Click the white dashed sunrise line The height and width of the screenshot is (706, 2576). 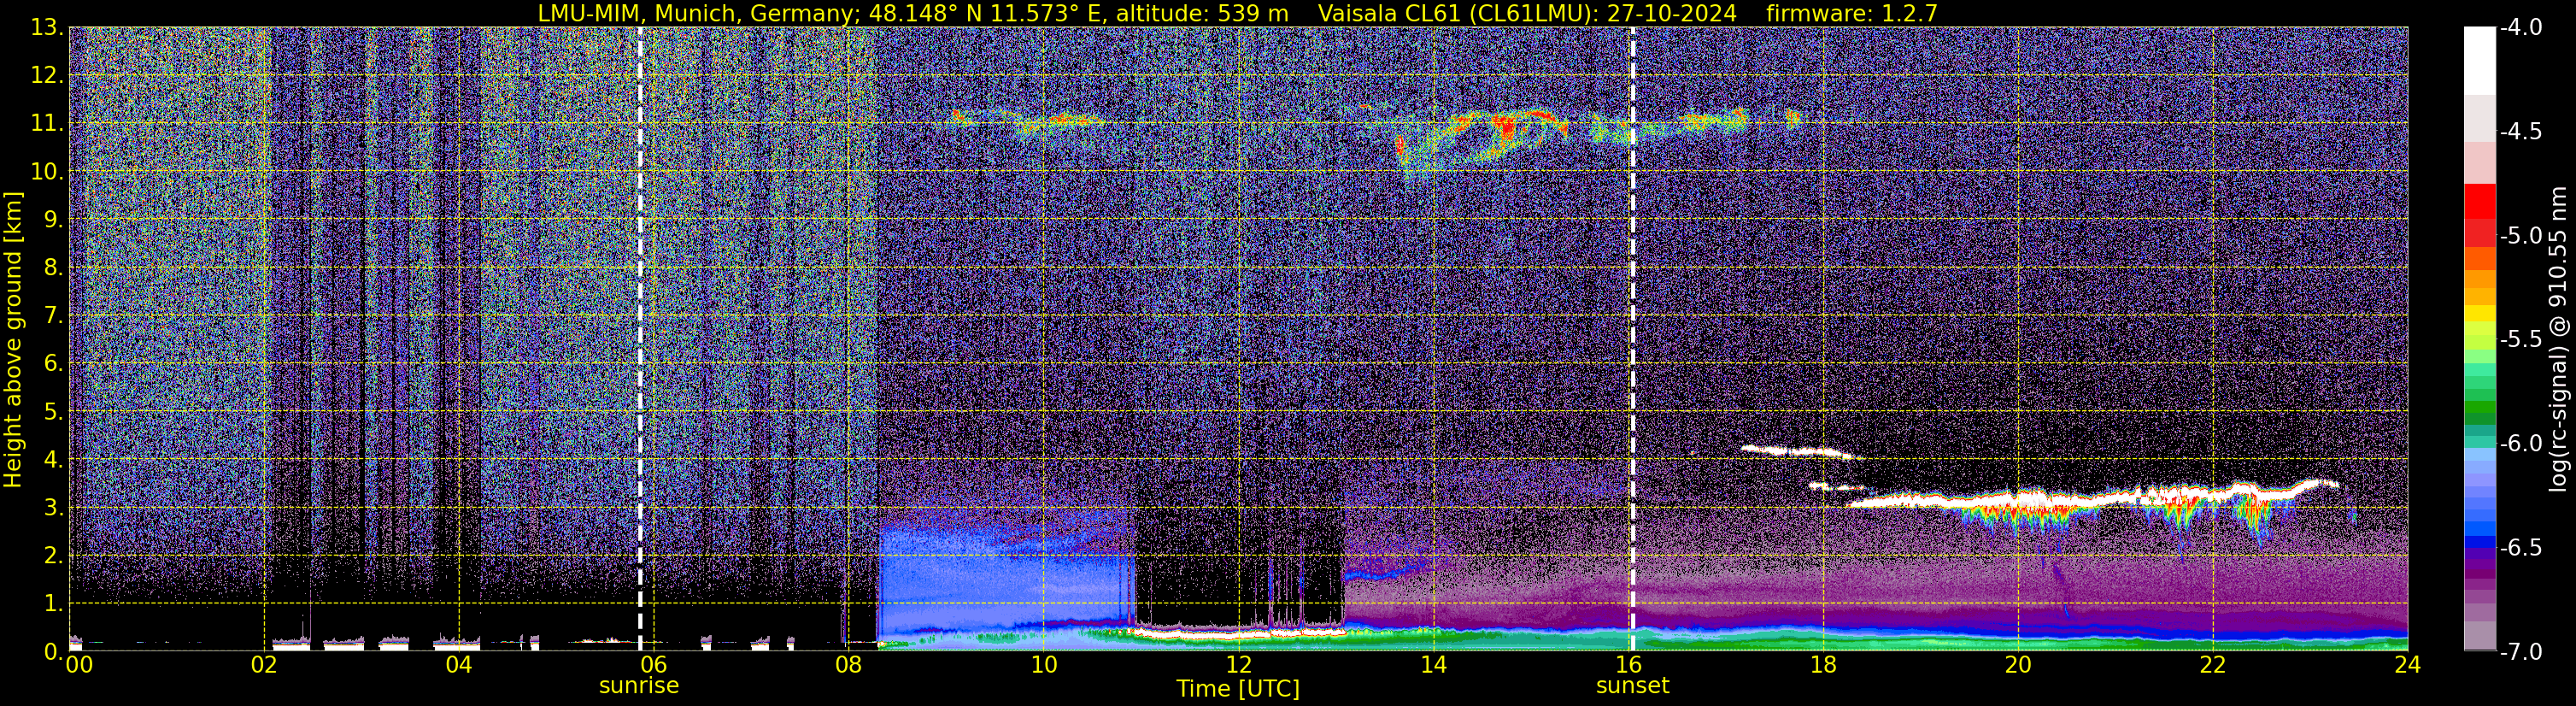(x=640, y=339)
